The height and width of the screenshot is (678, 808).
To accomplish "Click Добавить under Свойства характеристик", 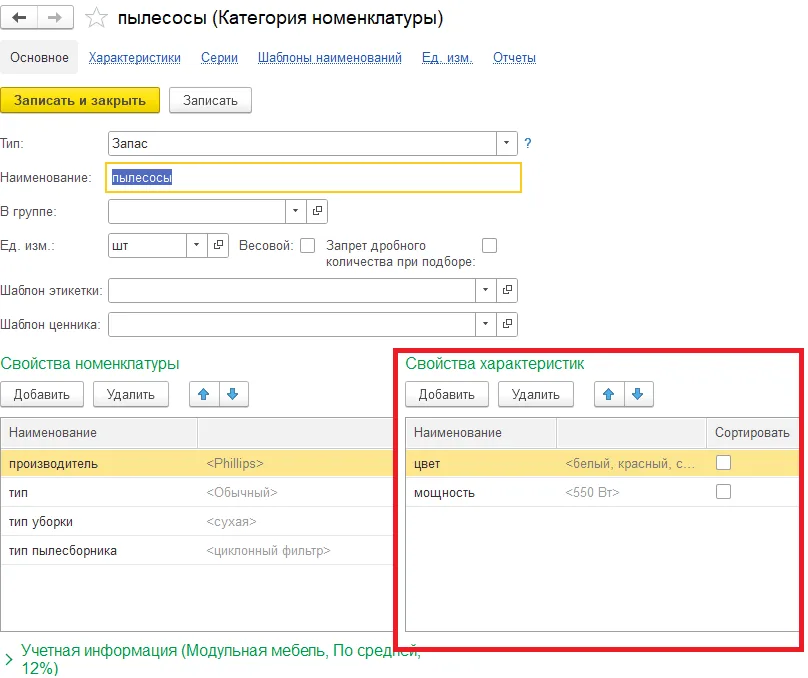I will 447,394.
